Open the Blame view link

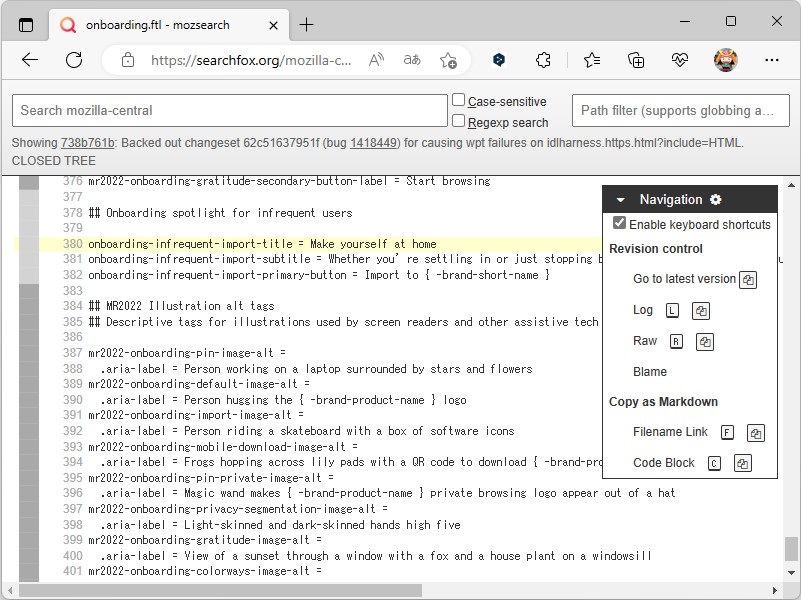(650, 372)
